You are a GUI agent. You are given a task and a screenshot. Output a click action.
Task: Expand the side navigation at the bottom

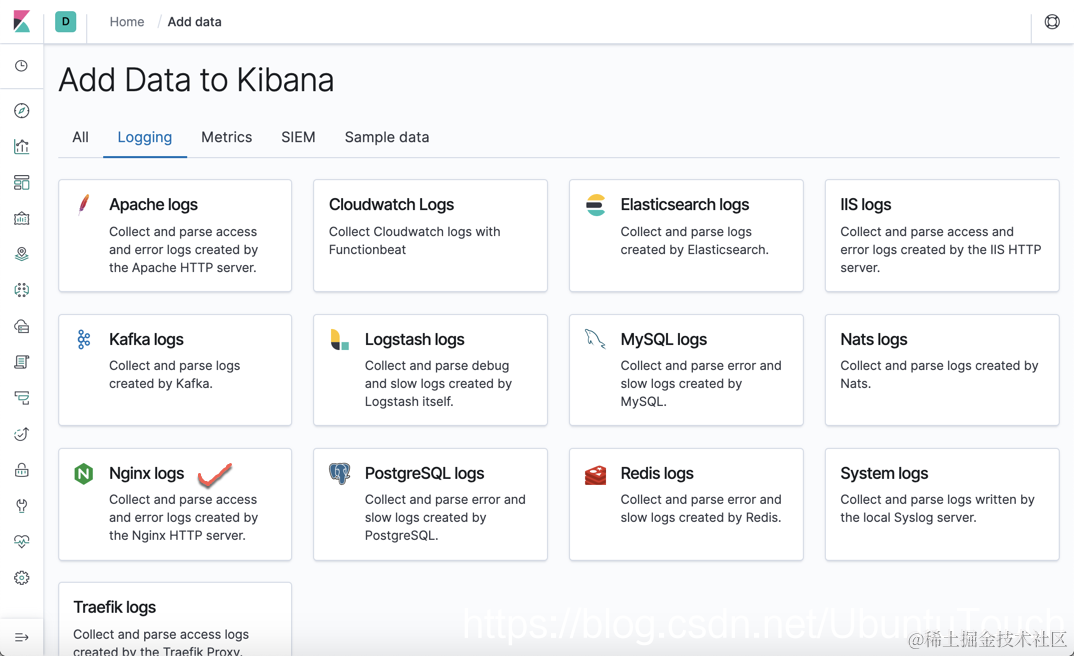click(21, 637)
